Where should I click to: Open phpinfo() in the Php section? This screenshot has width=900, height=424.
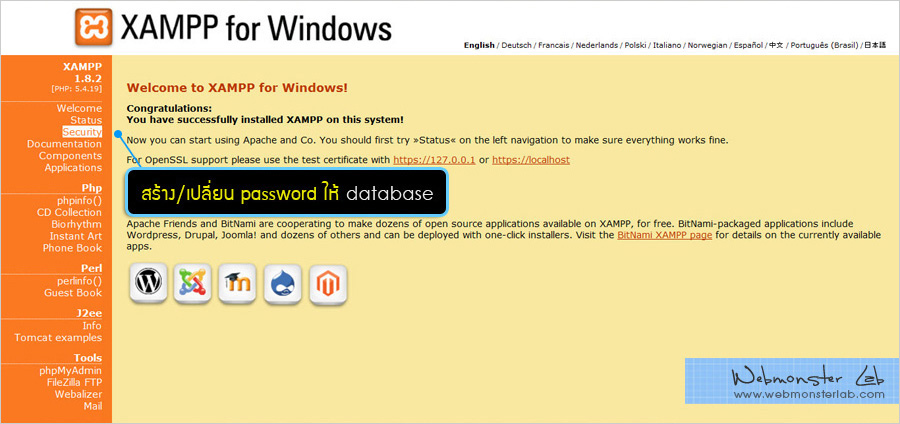click(80, 201)
